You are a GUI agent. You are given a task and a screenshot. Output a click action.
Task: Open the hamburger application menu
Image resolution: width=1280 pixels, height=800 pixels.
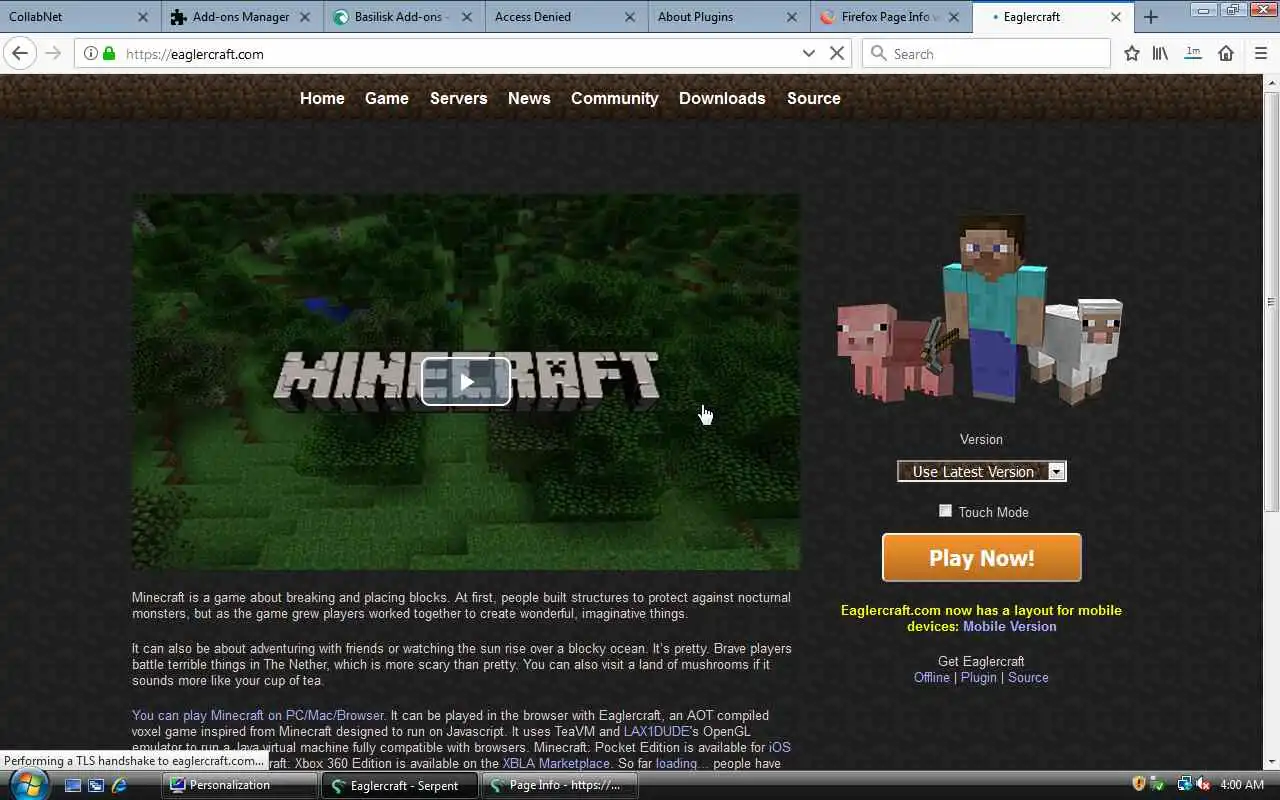(1260, 54)
